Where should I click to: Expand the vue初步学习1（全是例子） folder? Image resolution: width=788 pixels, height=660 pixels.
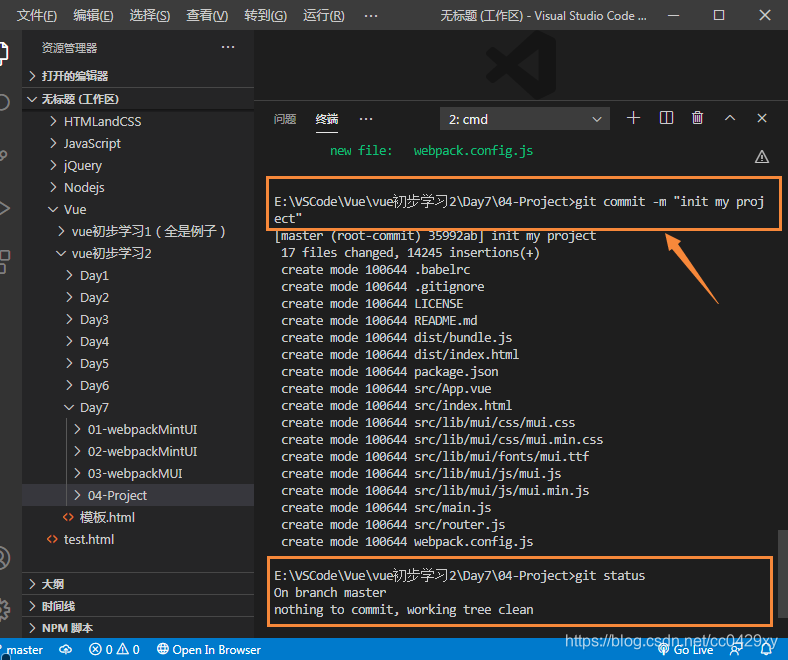click(138, 231)
